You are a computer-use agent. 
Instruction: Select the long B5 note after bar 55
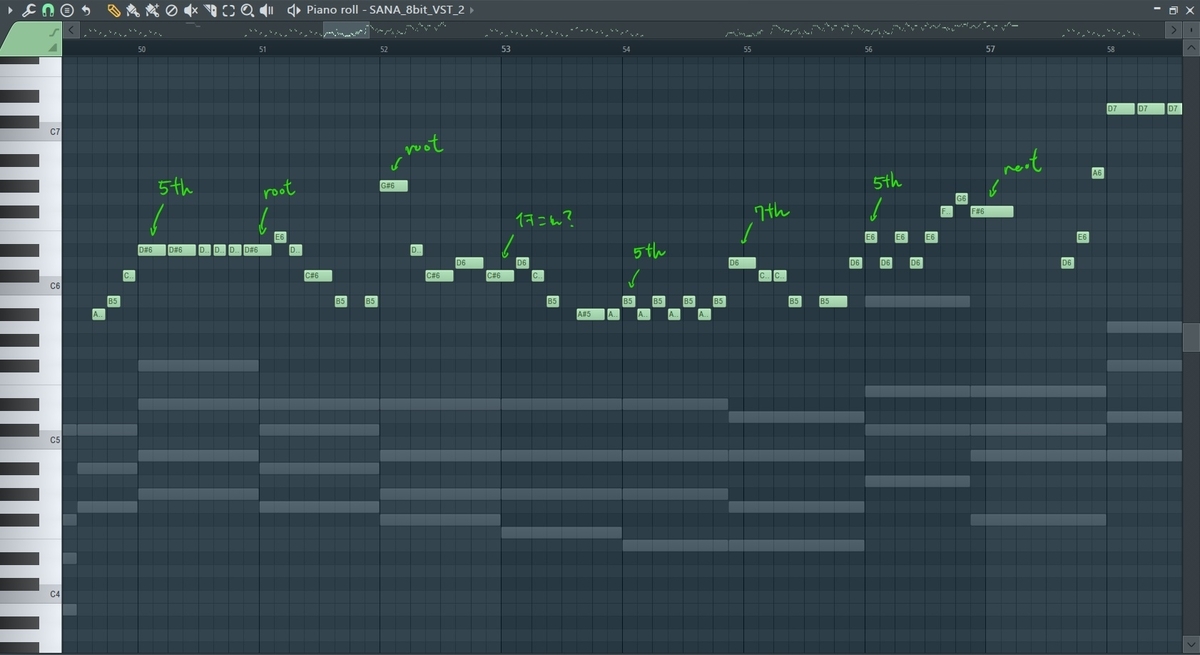pos(833,301)
